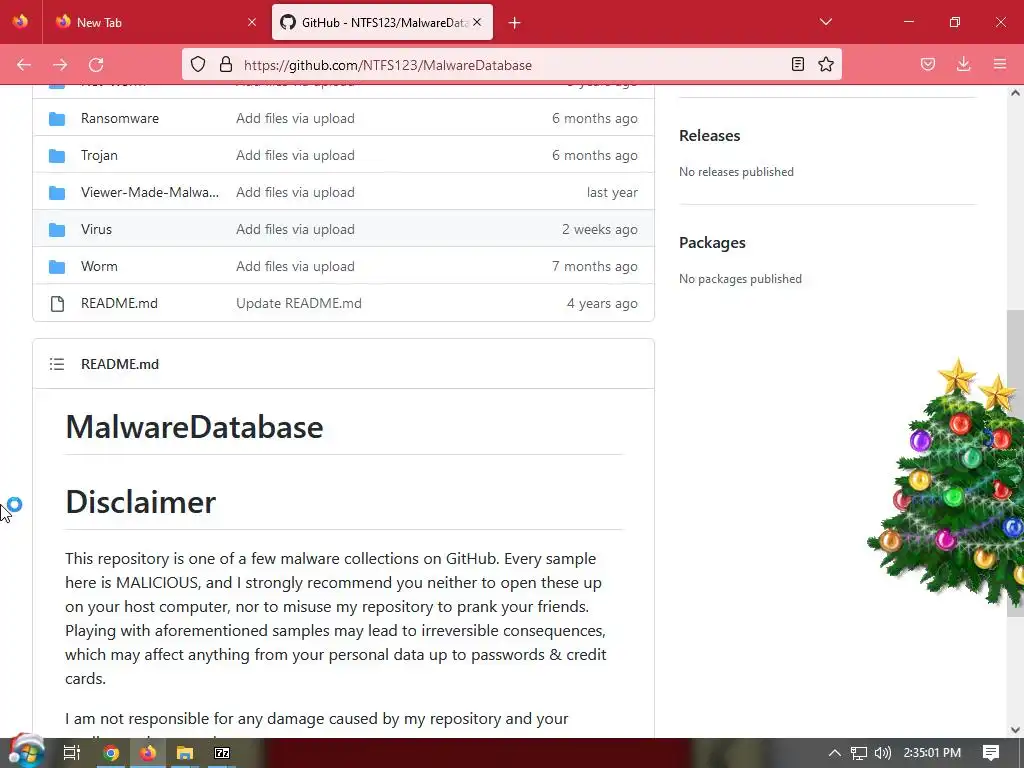Click the Worm folder icon
The width and height of the screenshot is (1024, 768).
coord(57,266)
